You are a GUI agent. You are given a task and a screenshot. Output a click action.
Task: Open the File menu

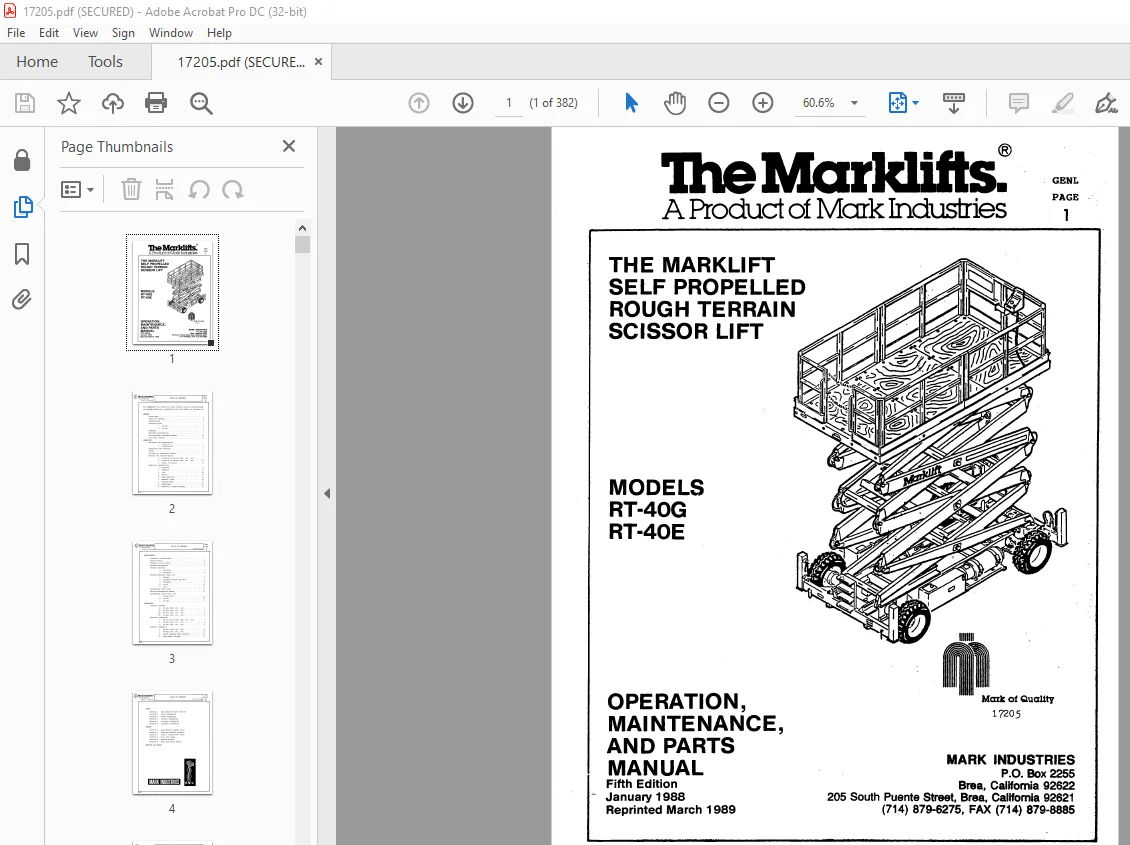coord(16,32)
